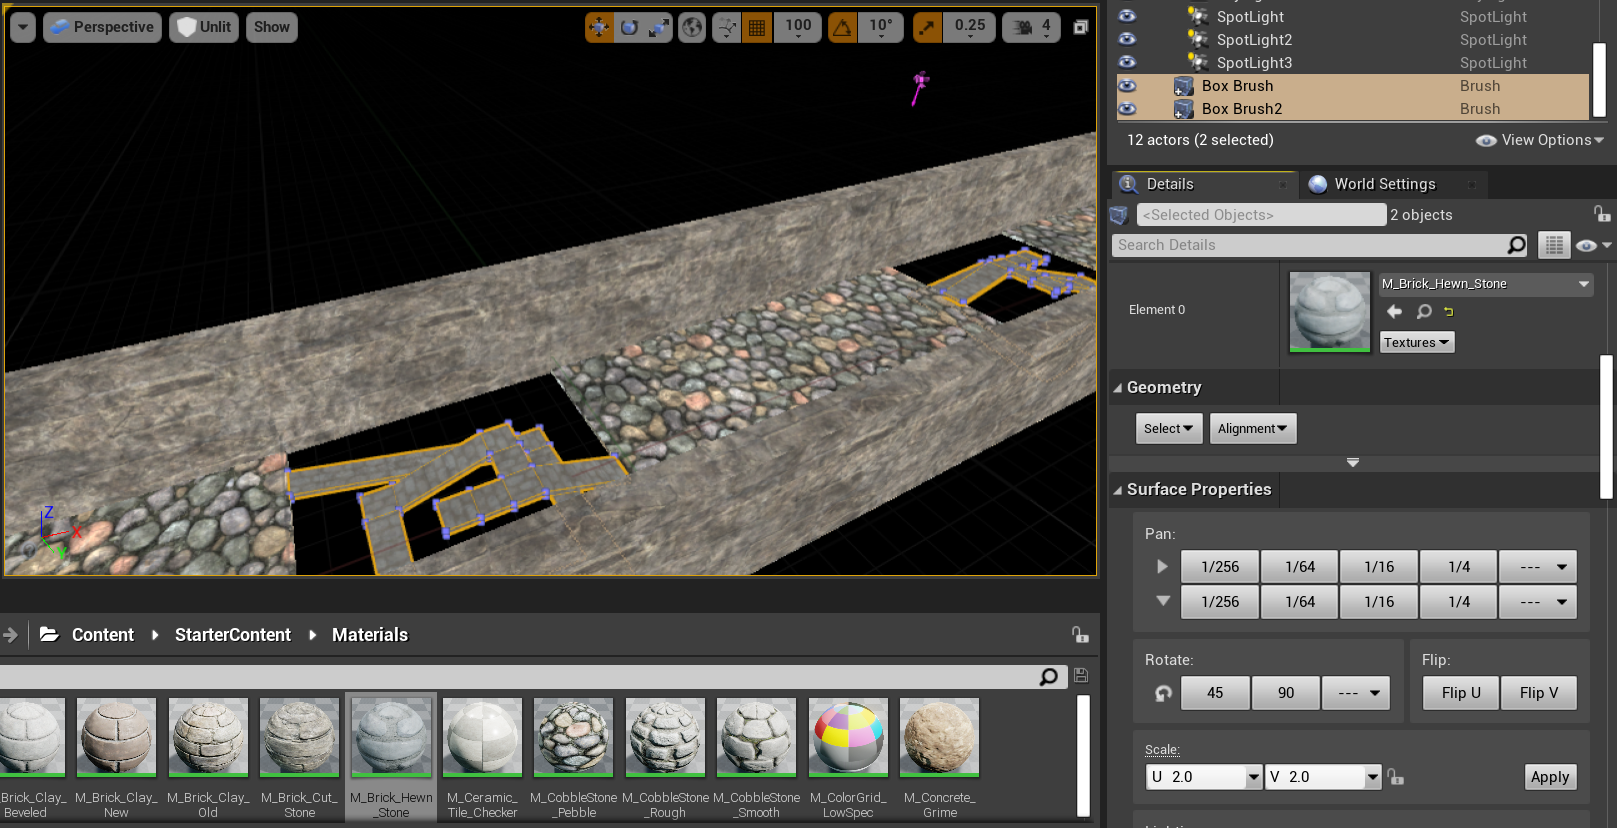1617x828 pixels.
Task: Click StarterContent in the breadcrumb path
Action: [x=233, y=635]
